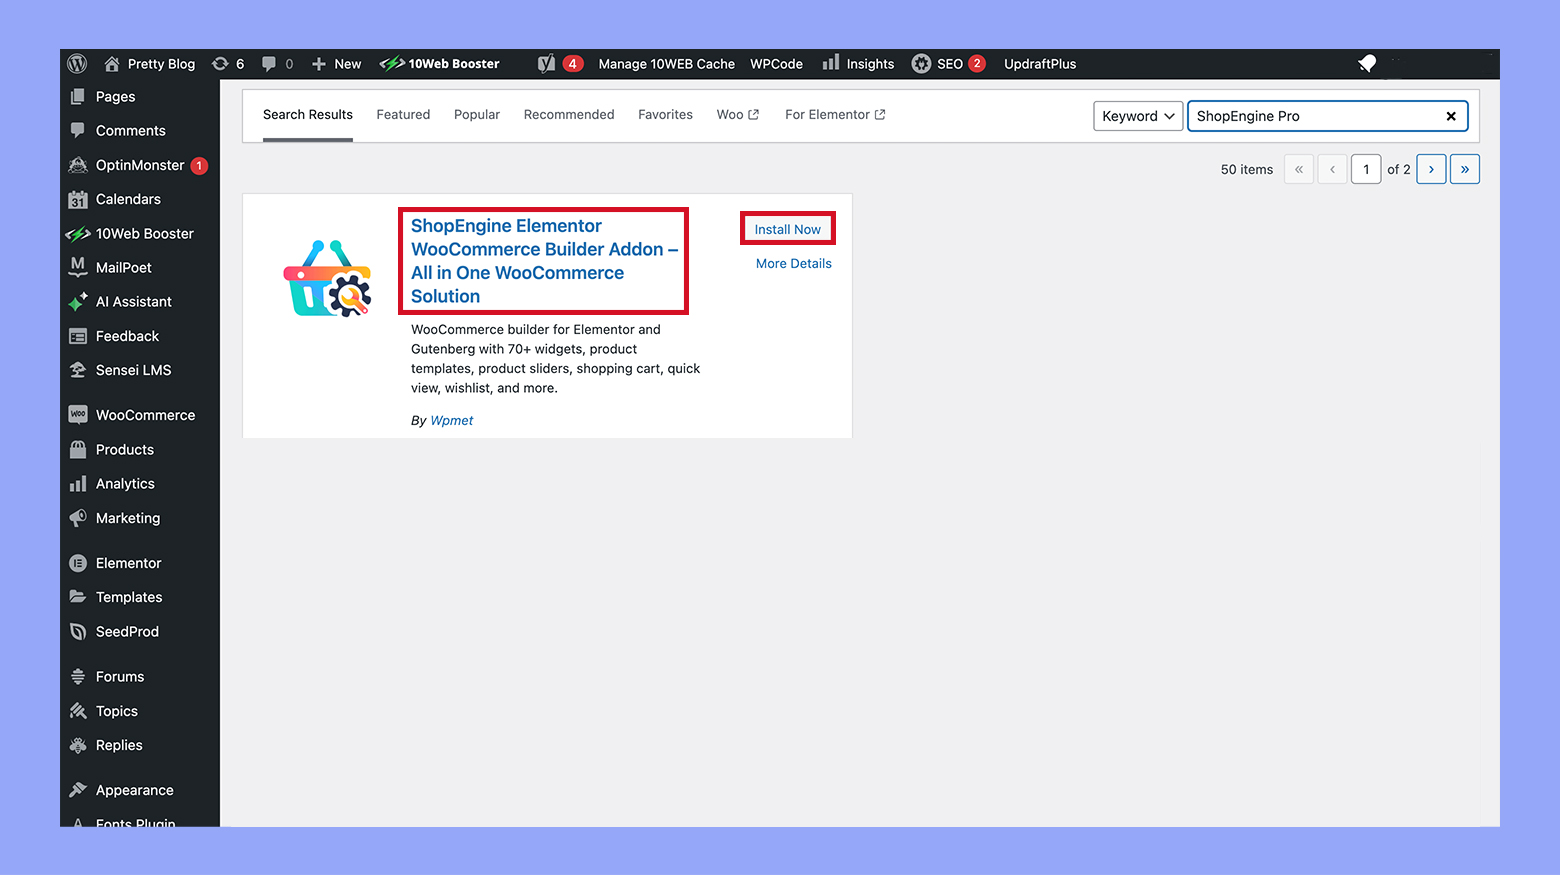The image size is (1560, 875).
Task: Install the ShopEngine plugin with Install Now
Action: pos(787,229)
